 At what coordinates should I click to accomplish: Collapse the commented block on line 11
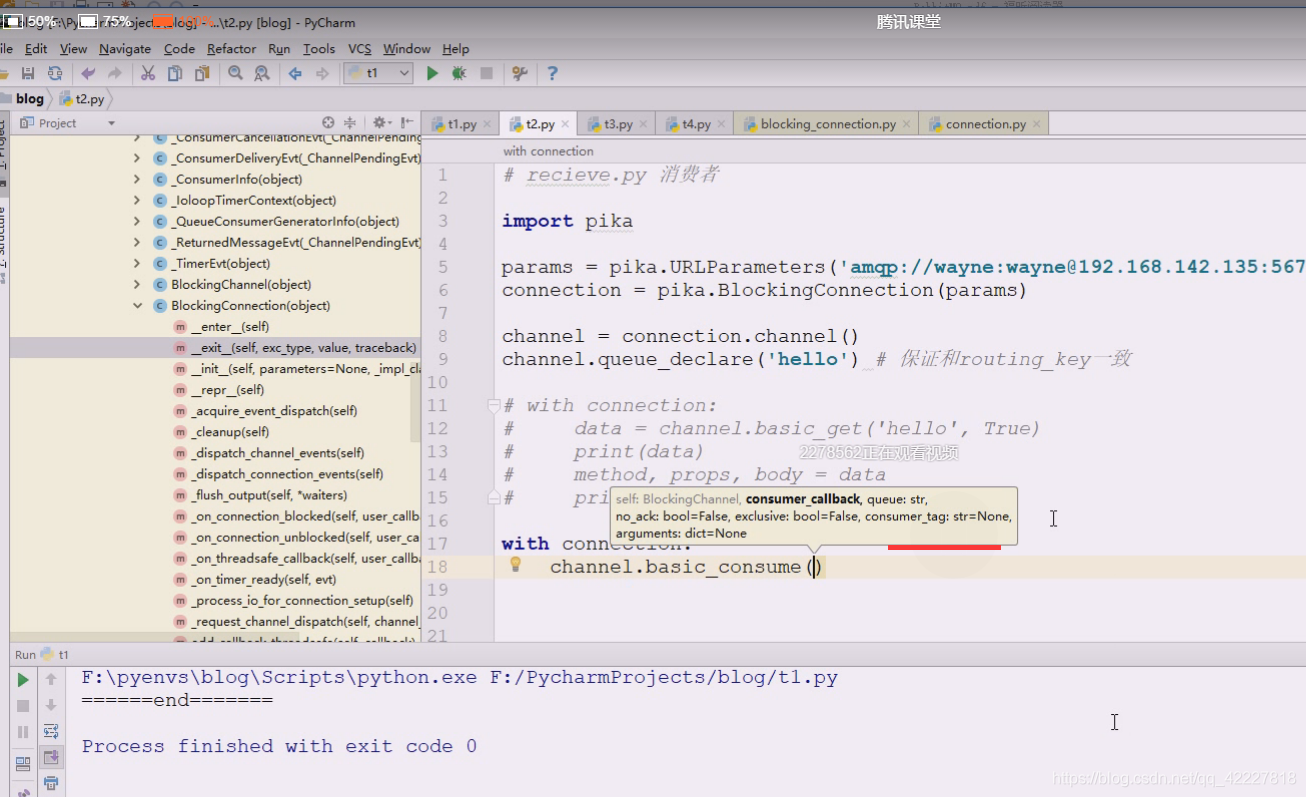click(x=493, y=405)
